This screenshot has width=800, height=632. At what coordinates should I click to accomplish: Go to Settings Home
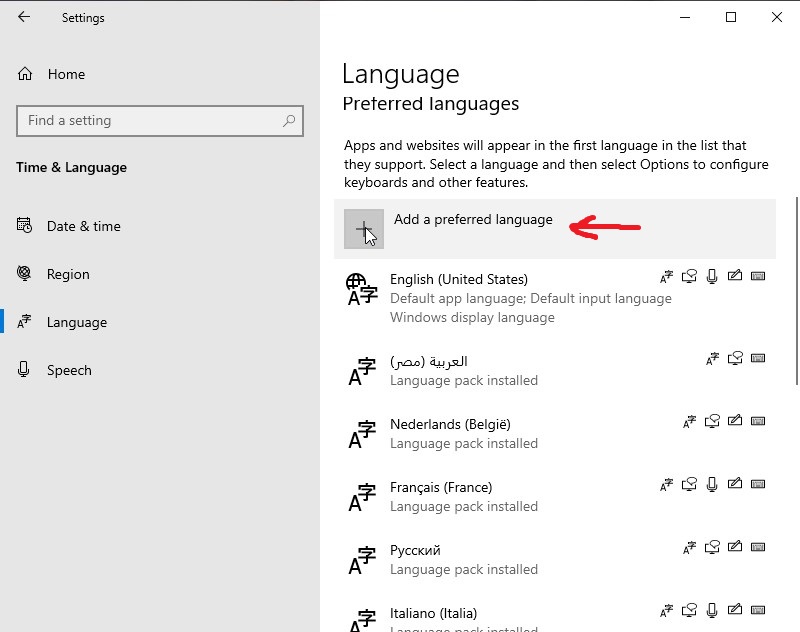(x=66, y=74)
